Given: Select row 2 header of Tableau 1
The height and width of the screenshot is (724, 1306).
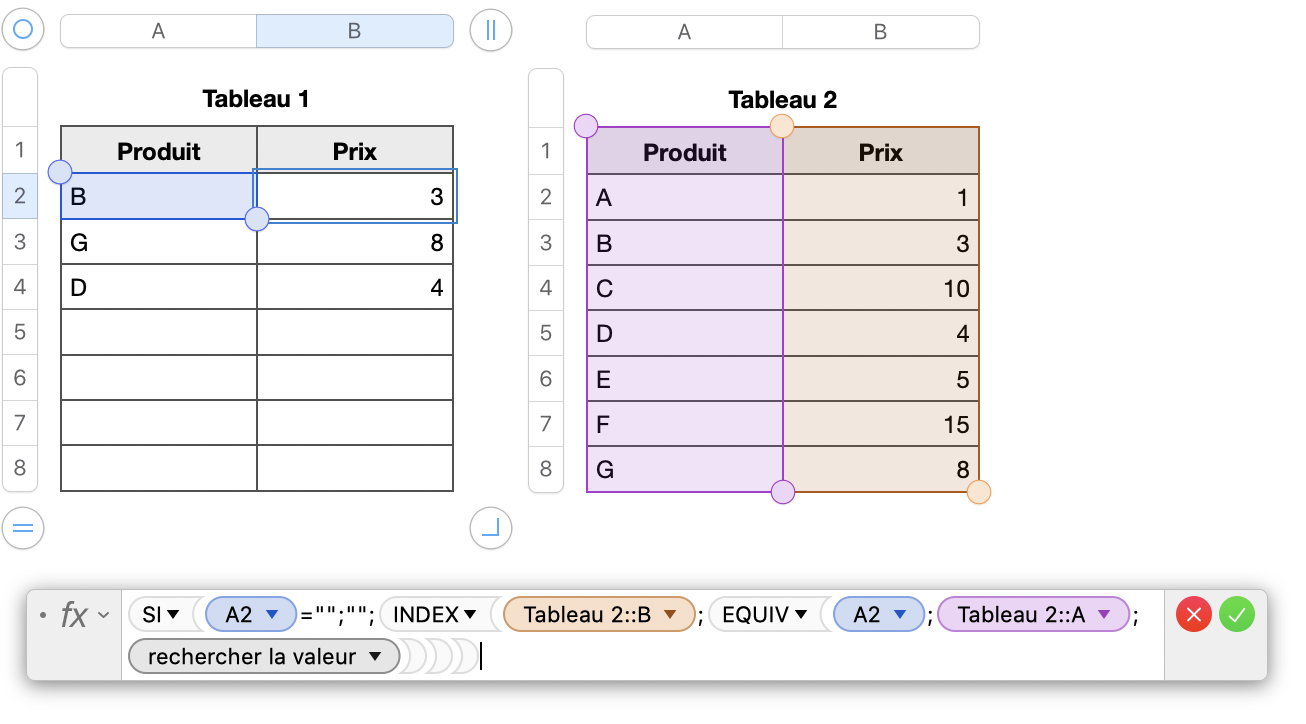Looking at the screenshot, I should (x=20, y=196).
